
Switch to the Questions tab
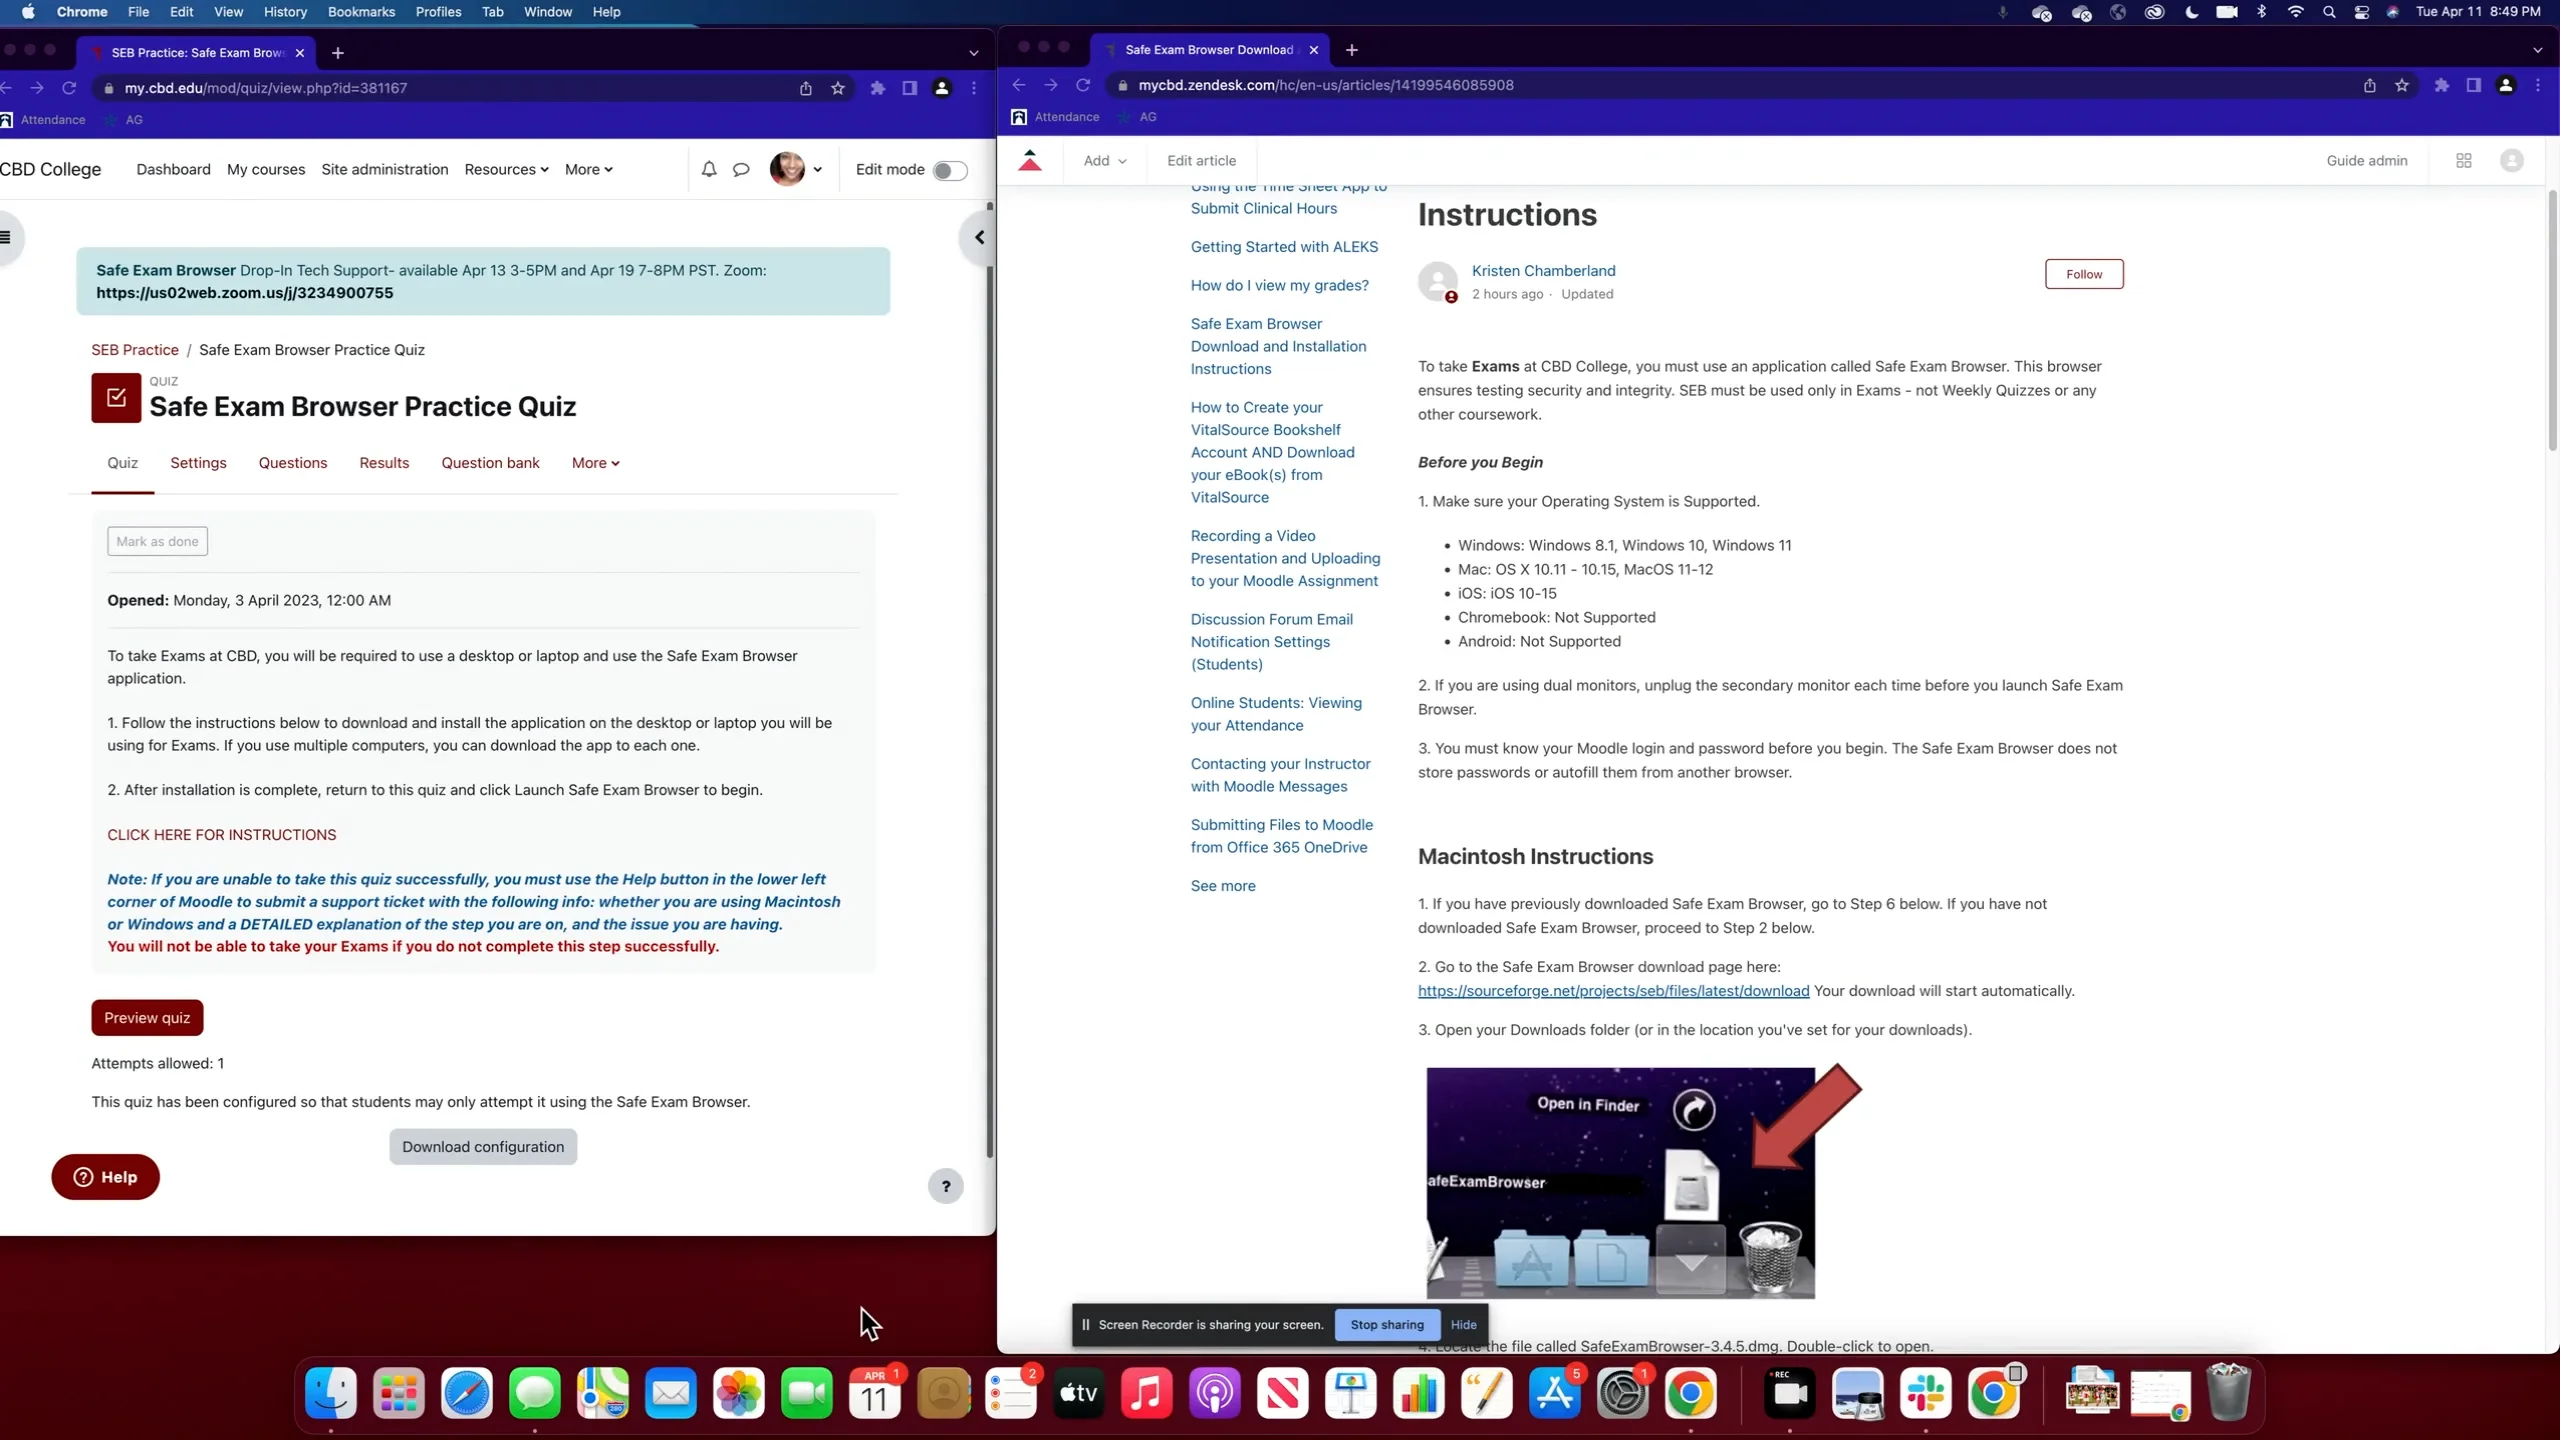tap(293, 463)
